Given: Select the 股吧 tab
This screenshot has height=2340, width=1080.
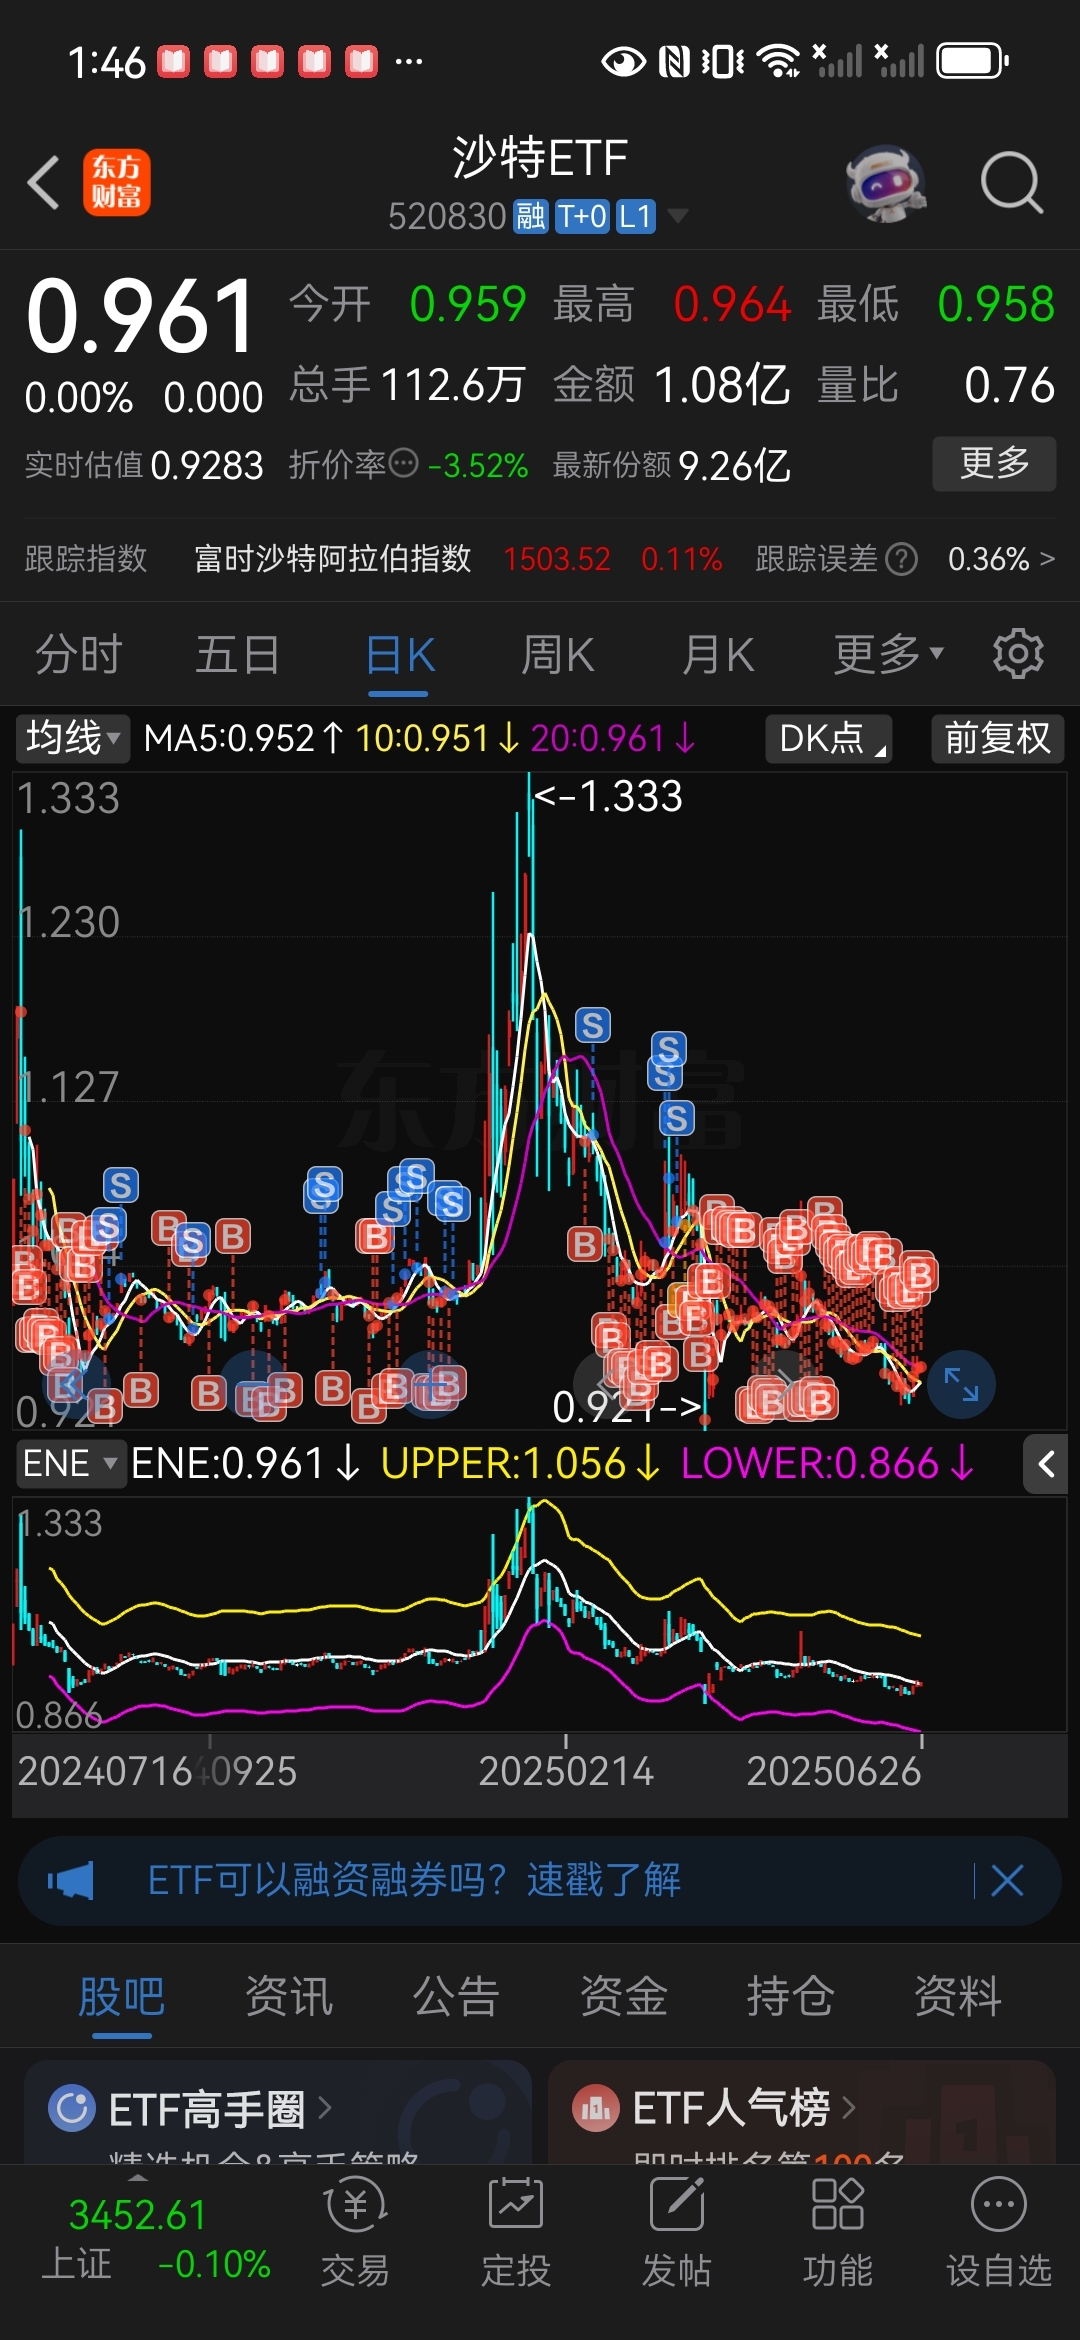Looking at the screenshot, I should pyautogui.click(x=121, y=1997).
